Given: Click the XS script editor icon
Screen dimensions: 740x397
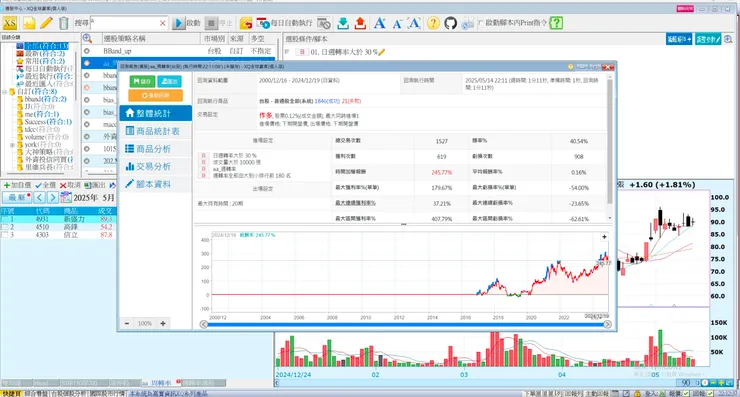Looking at the screenshot, I should 9,23.
